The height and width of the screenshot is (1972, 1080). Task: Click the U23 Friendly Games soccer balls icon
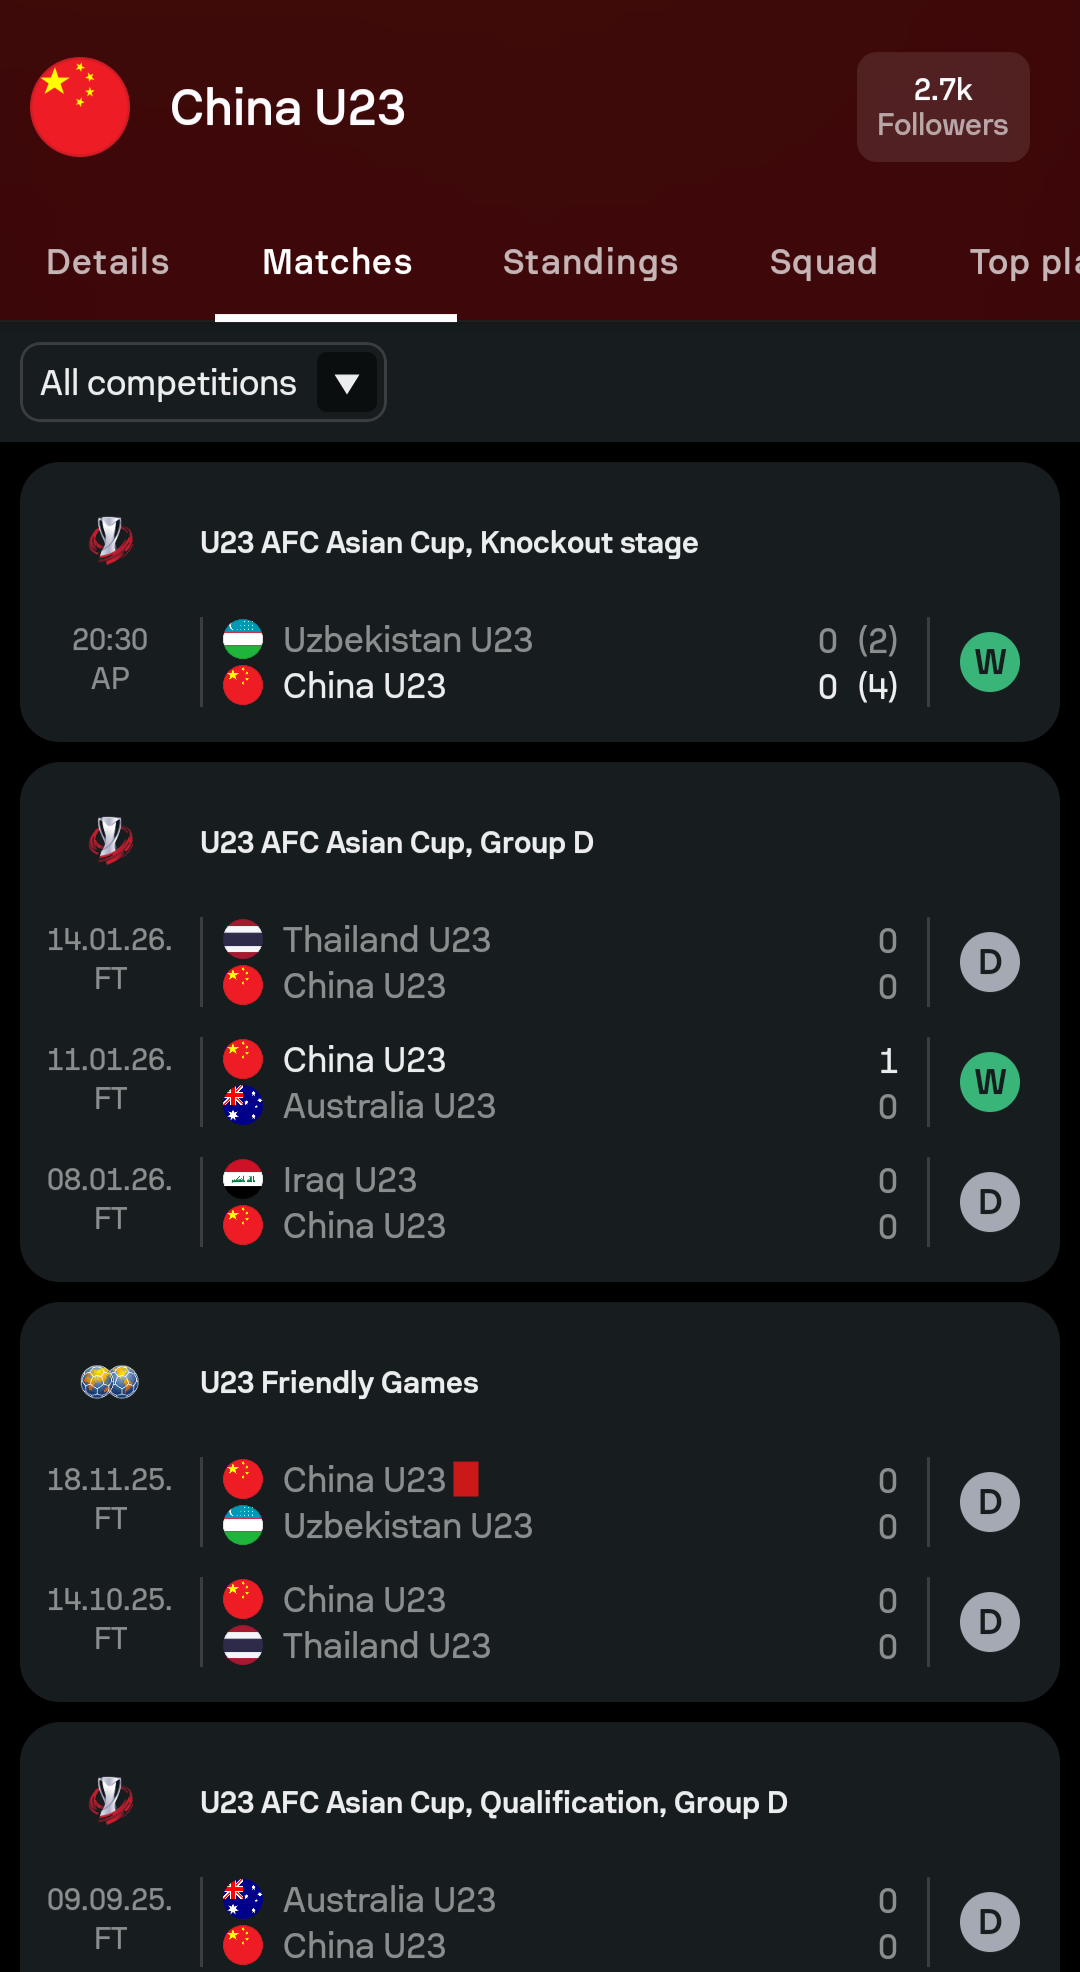tap(110, 1382)
